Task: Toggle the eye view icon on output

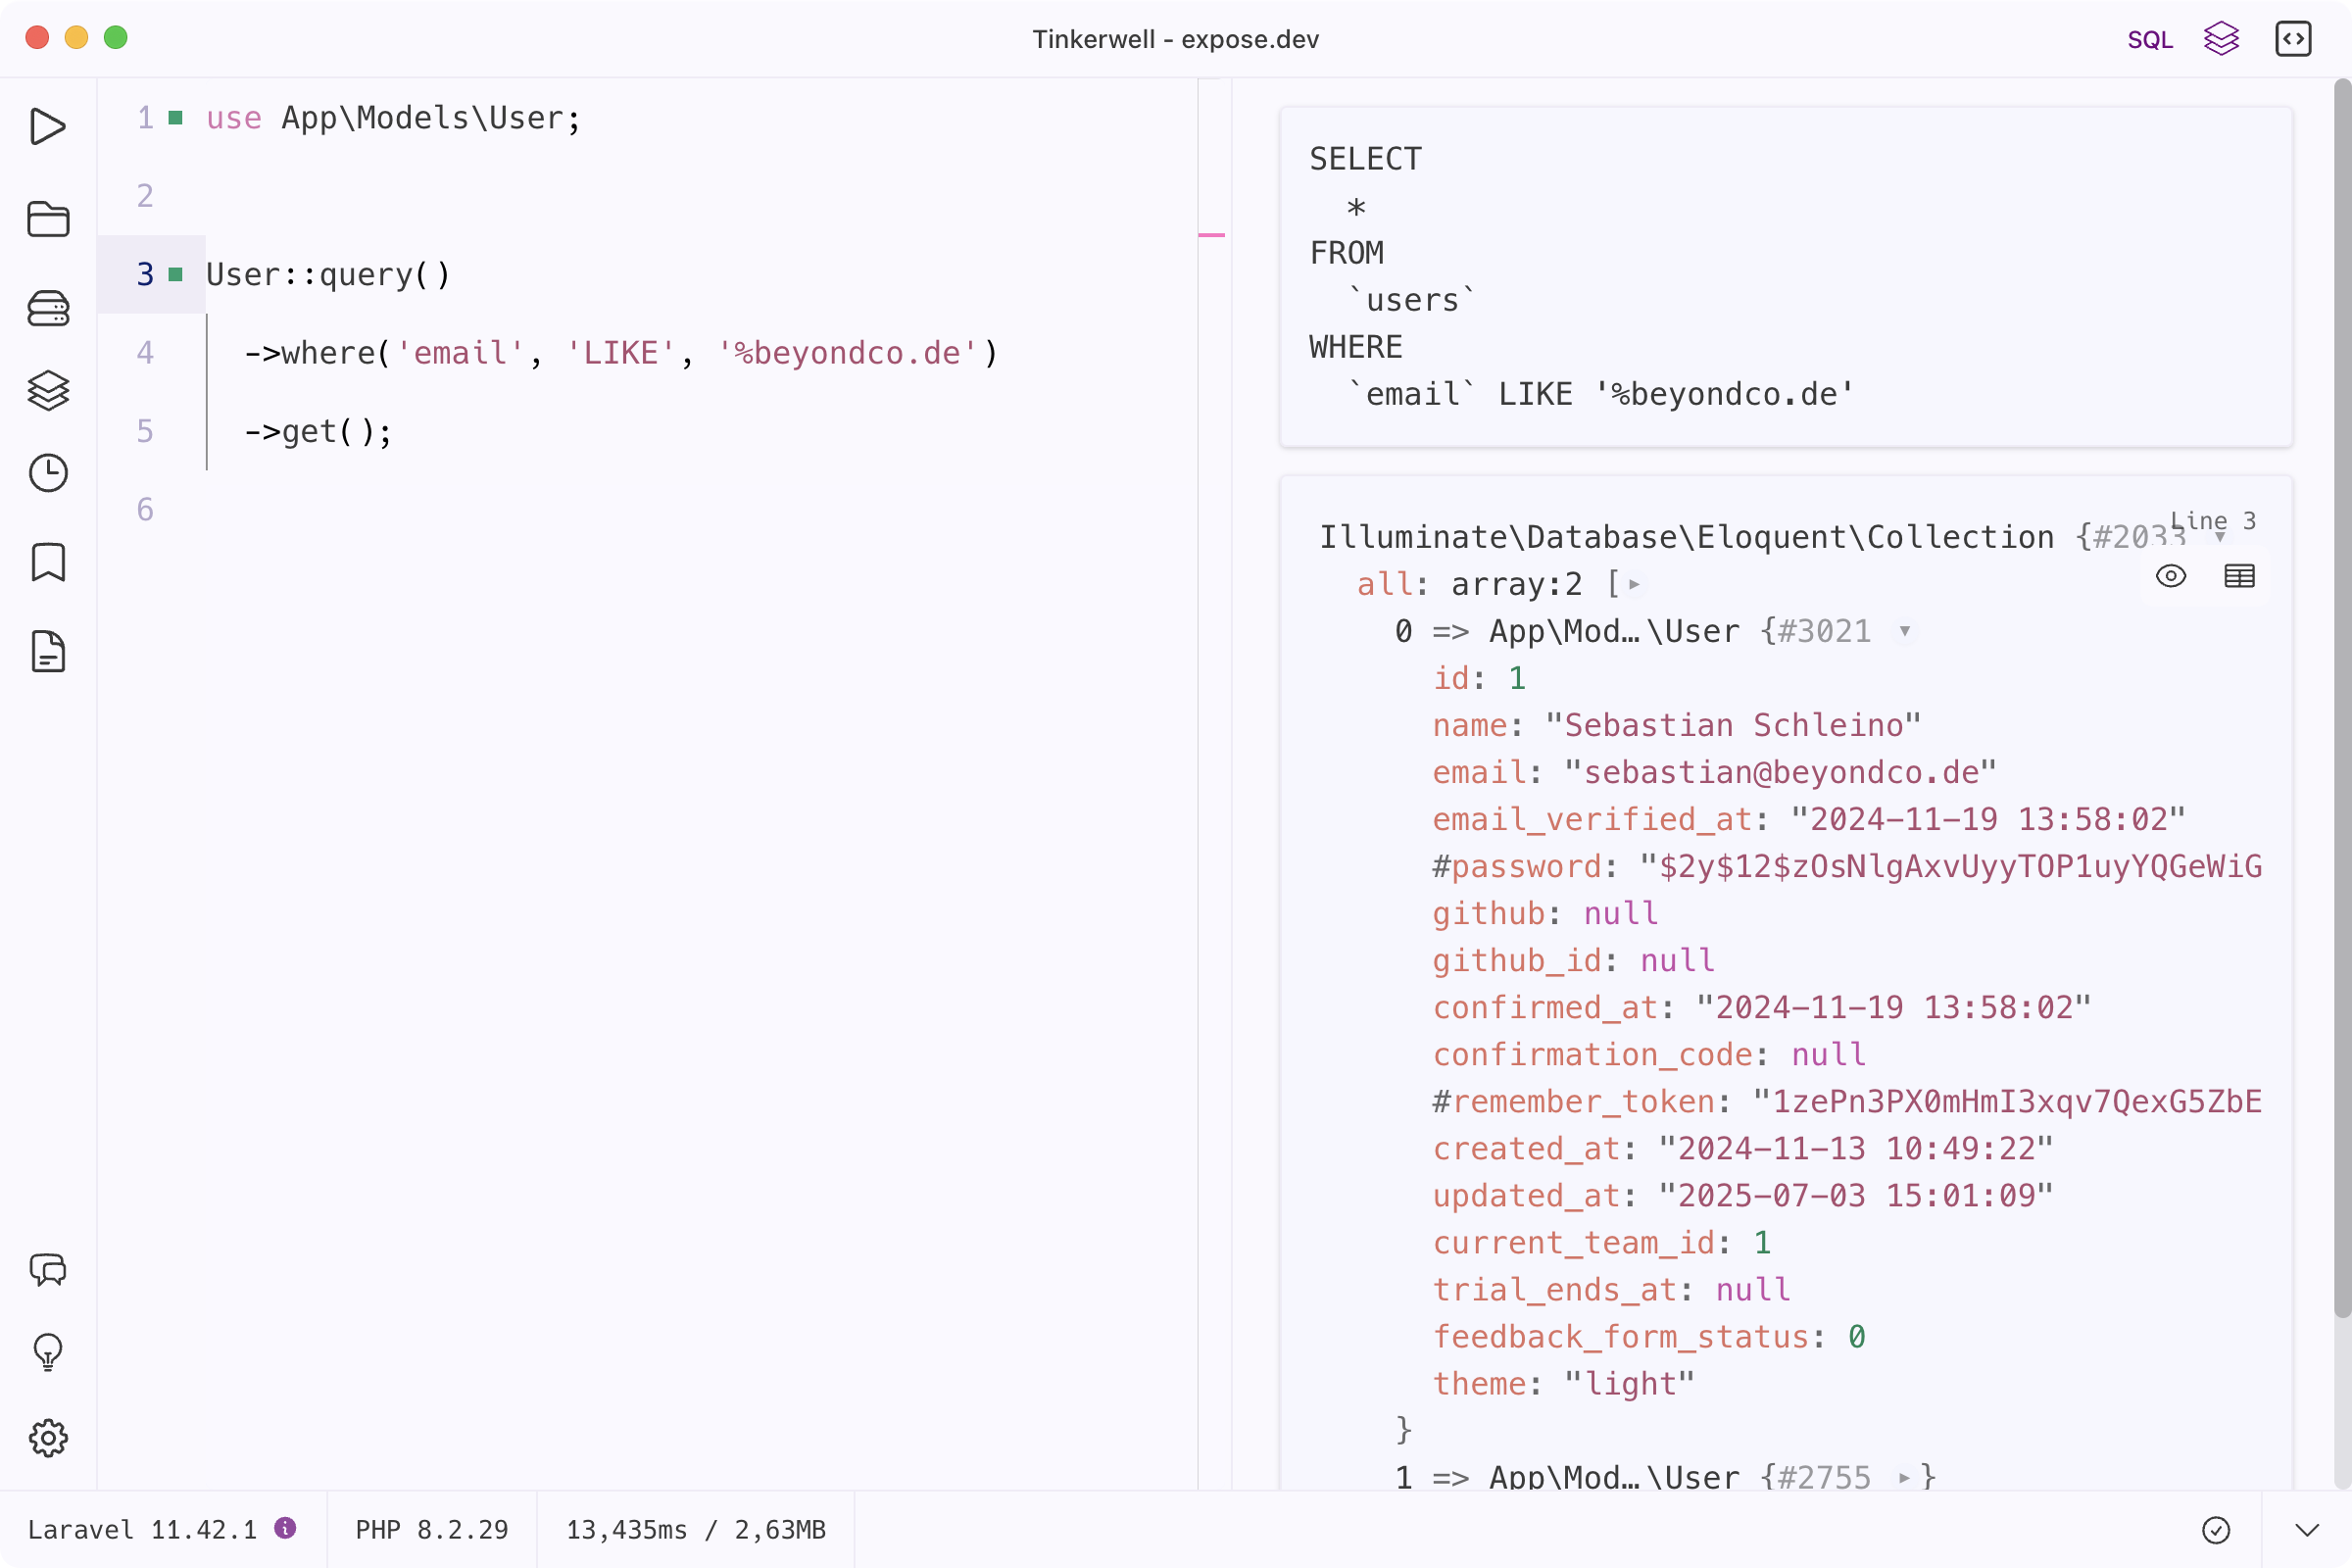Action: pos(2171,576)
